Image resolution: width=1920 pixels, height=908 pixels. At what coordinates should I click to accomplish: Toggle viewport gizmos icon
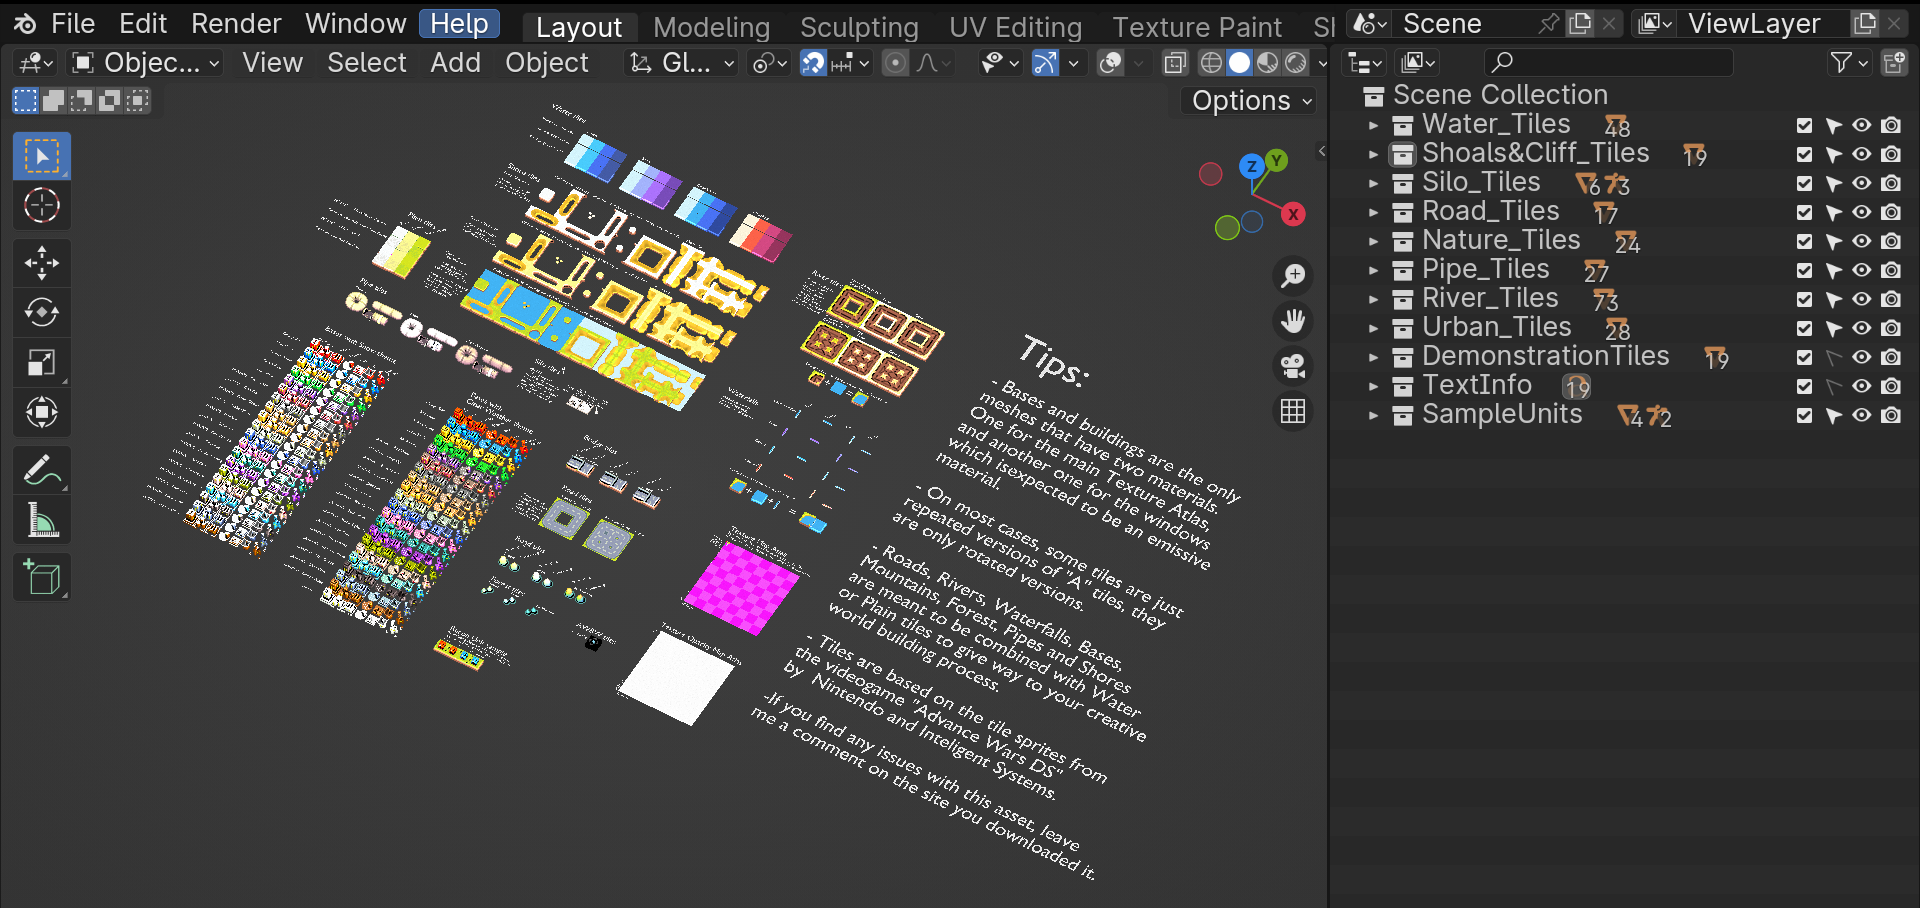(1045, 63)
